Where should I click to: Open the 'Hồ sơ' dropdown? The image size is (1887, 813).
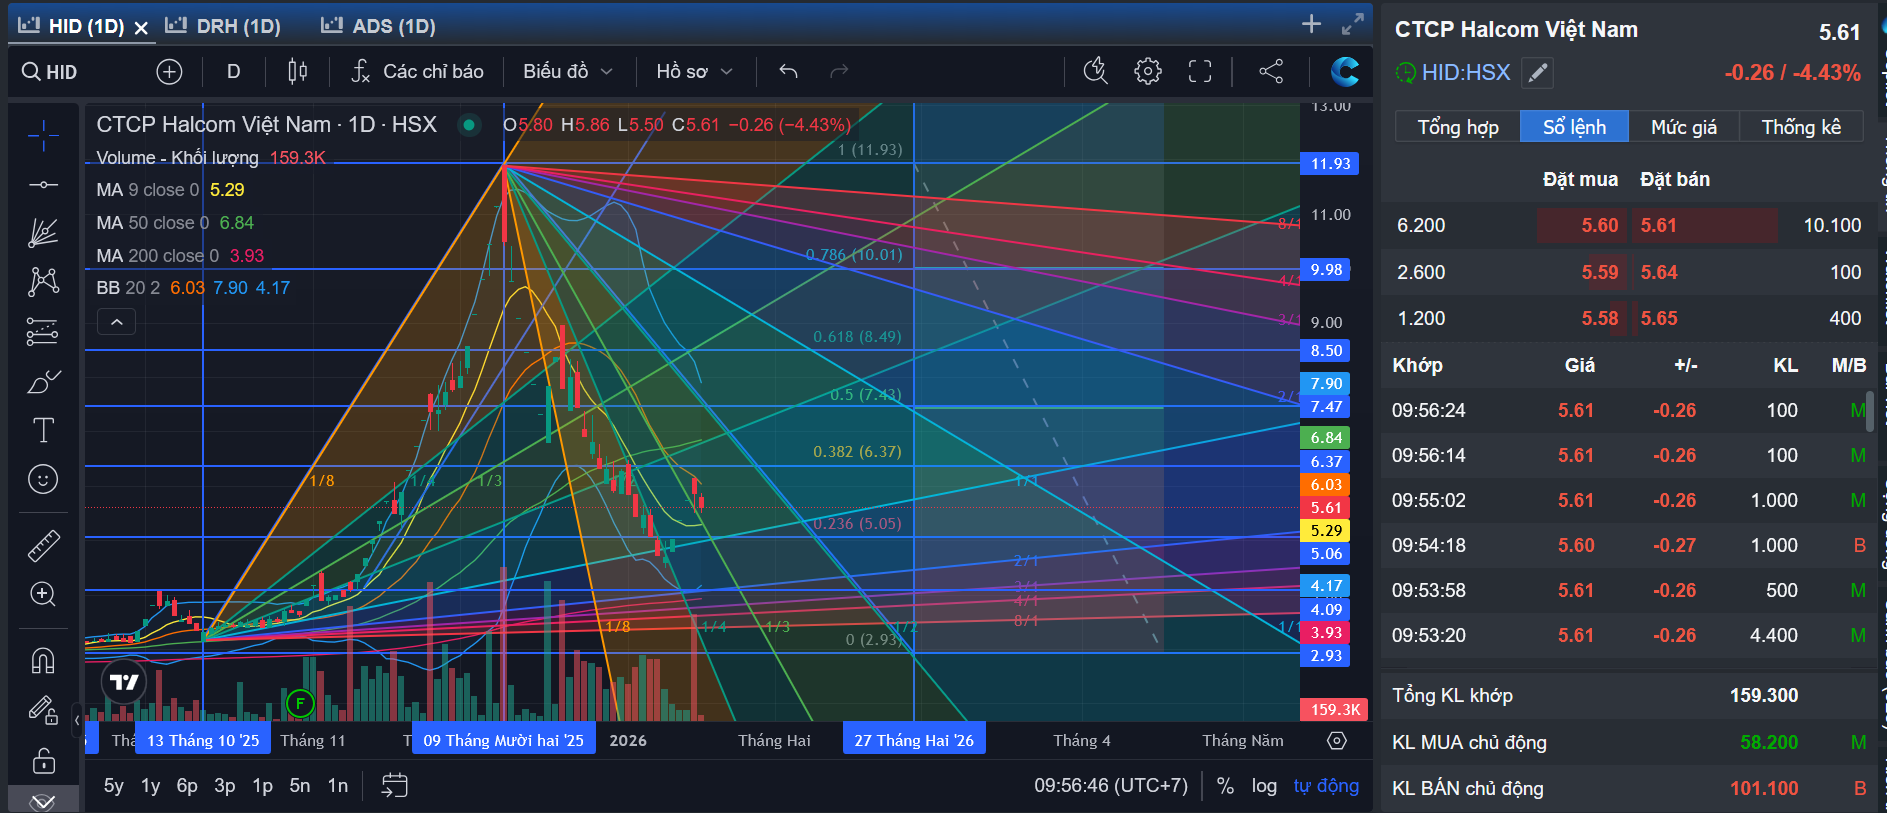coord(694,72)
